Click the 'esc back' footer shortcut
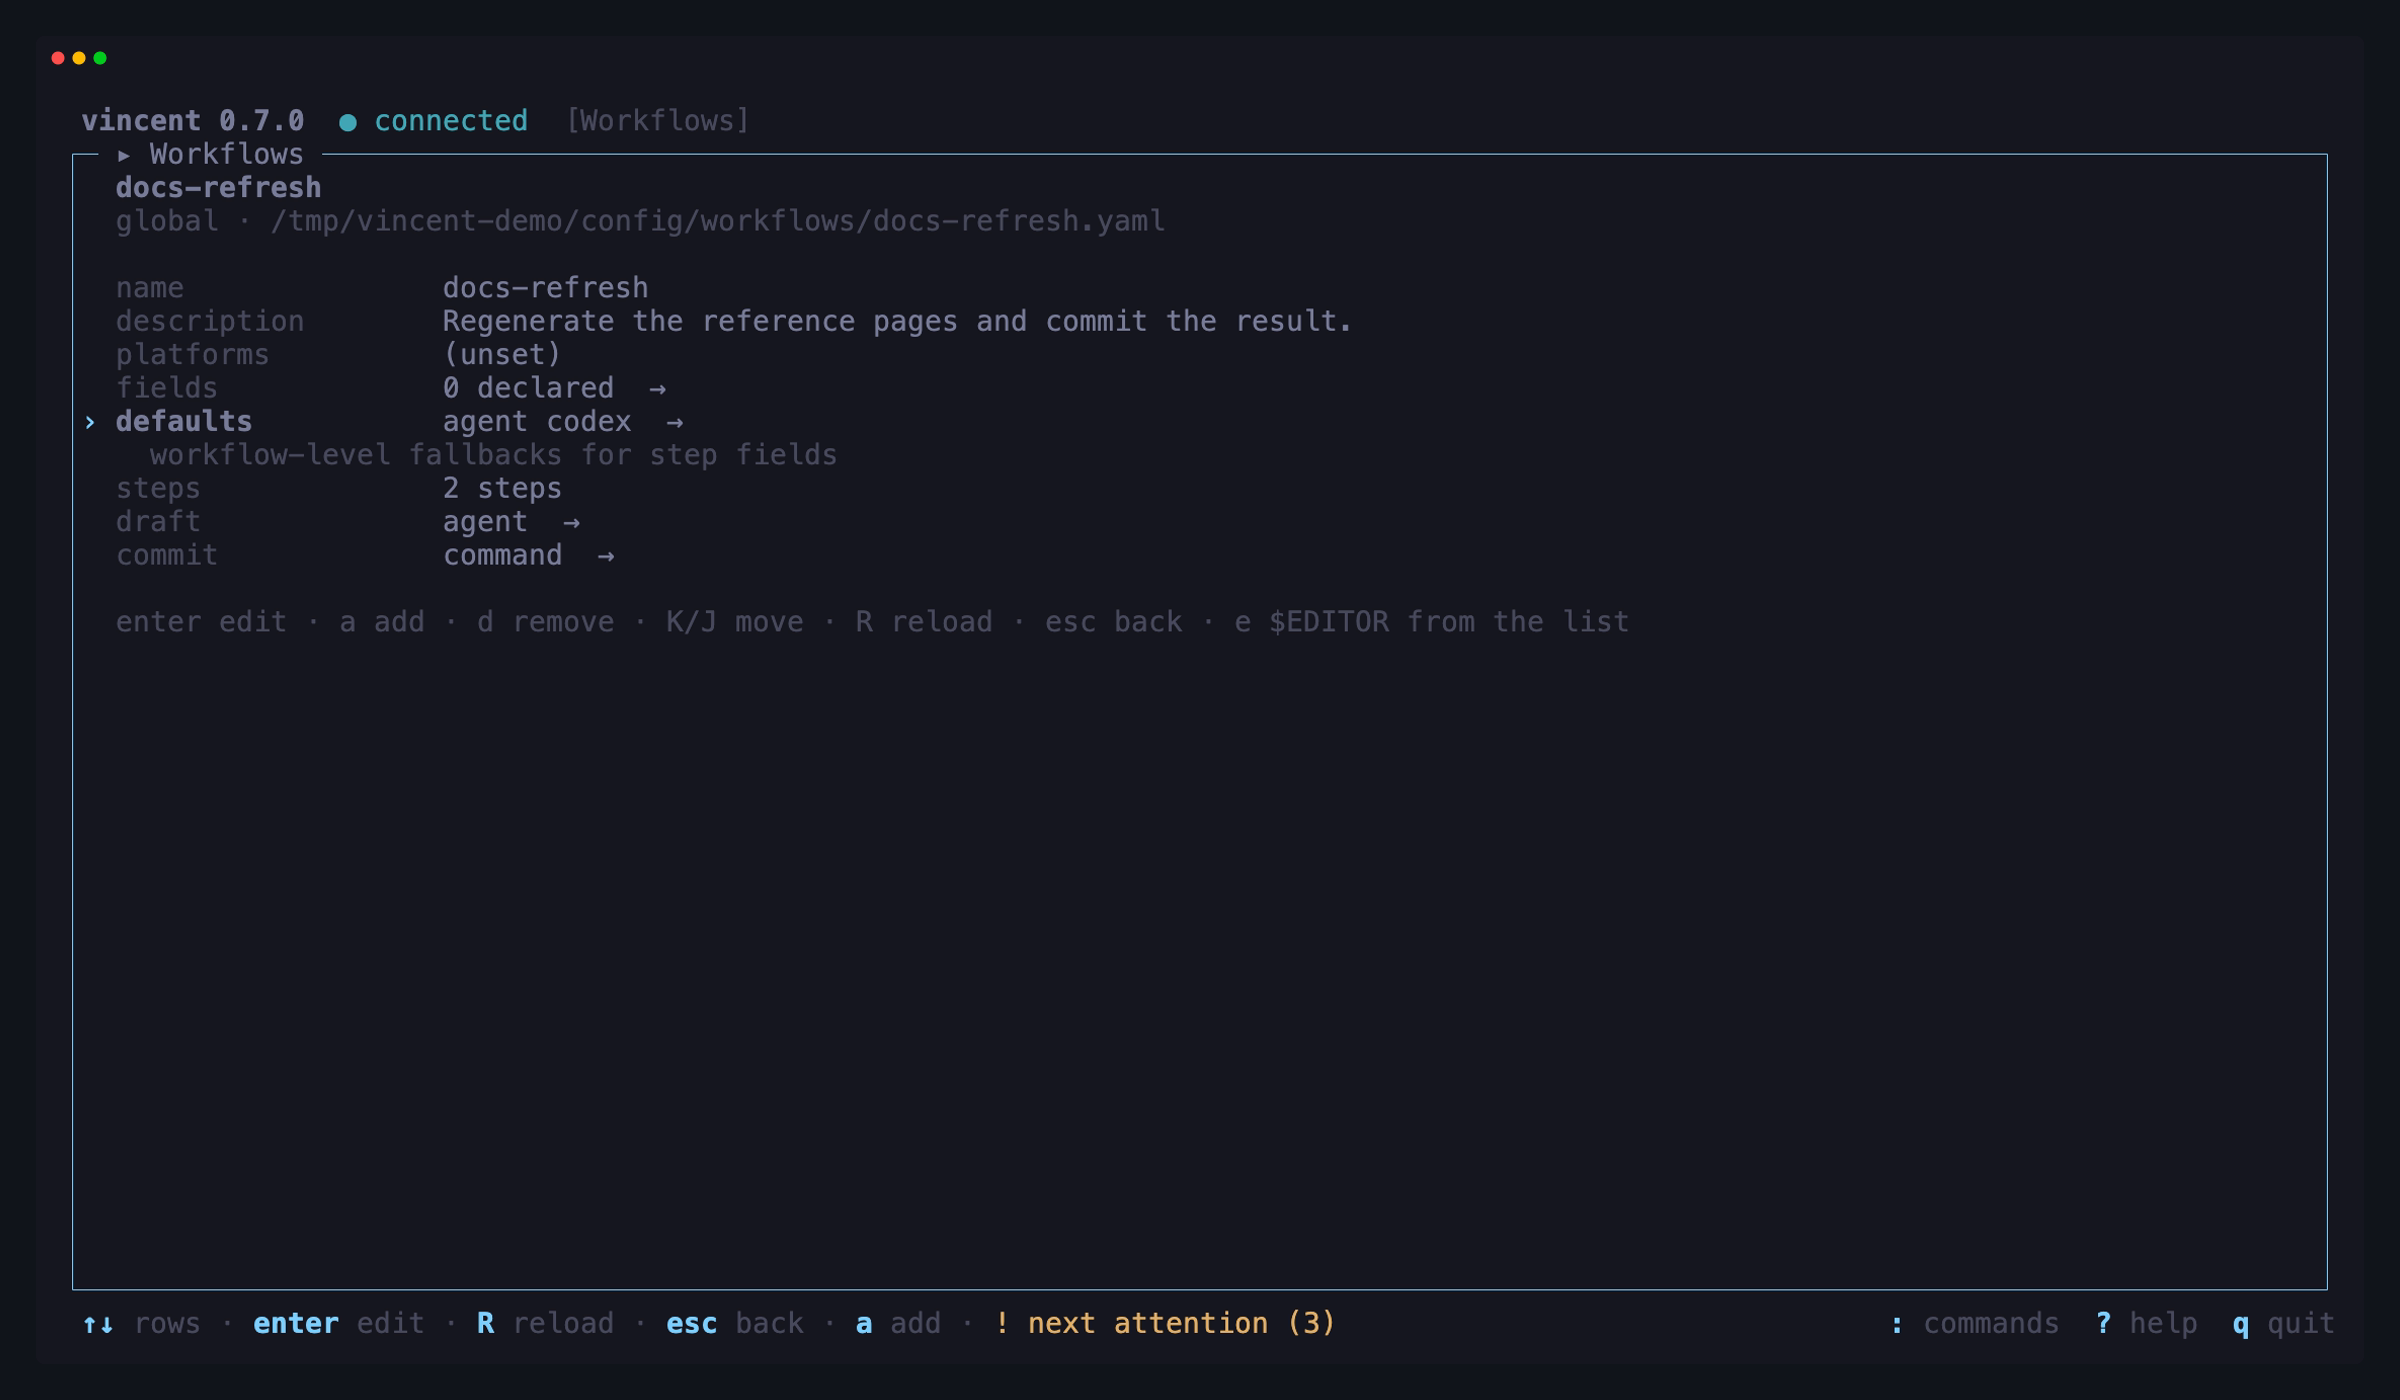 (735, 1323)
